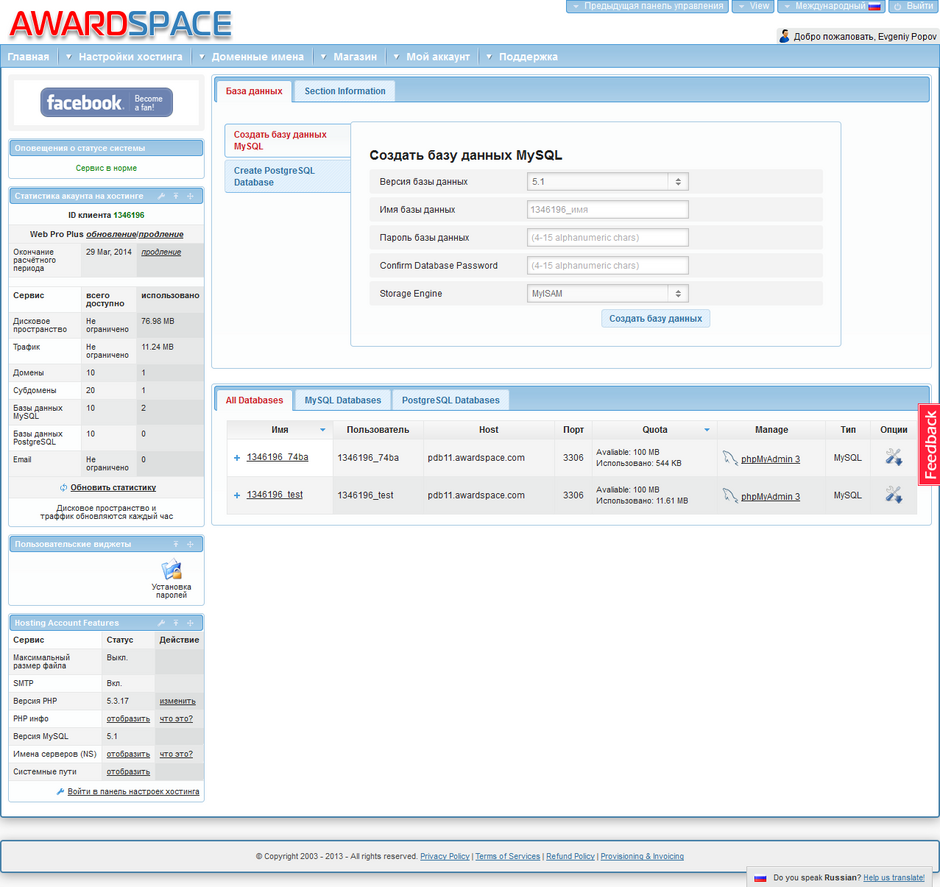
Task: Sort the table by the Имя column arrow
Action: pos(323,430)
